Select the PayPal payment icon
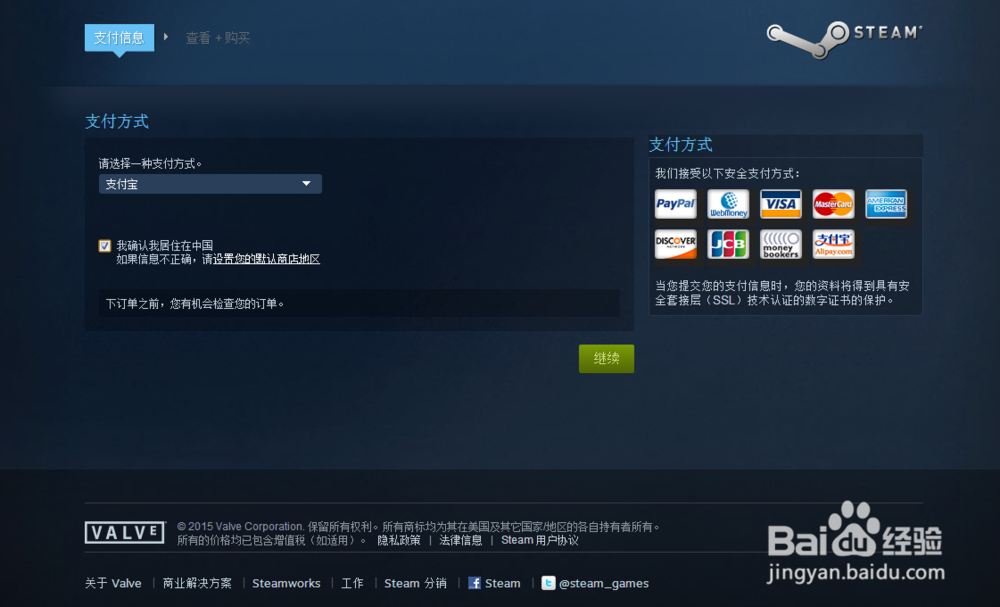 (x=675, y=204)
